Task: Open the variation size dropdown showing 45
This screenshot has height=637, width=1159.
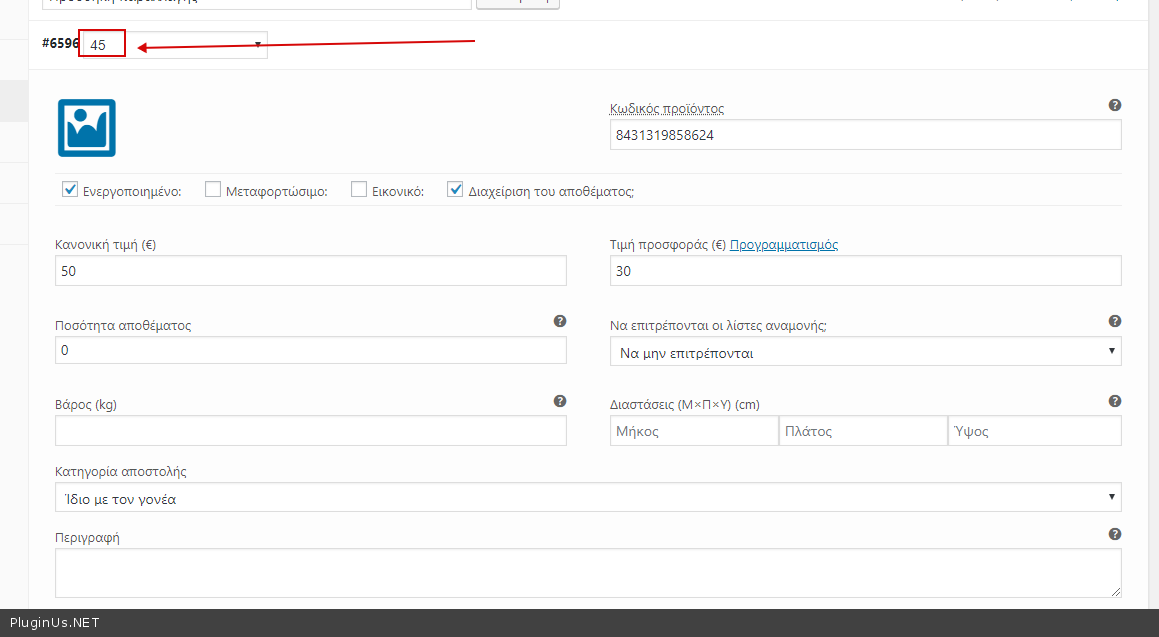Action: click(175, 44)
